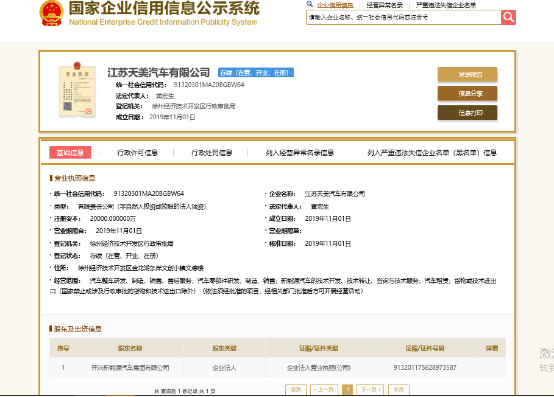Image resolution: width=554 pixels, height=397 pixels.
Task: Open the 经营异常名录 link at top
Action: click(x=384, y=5)
